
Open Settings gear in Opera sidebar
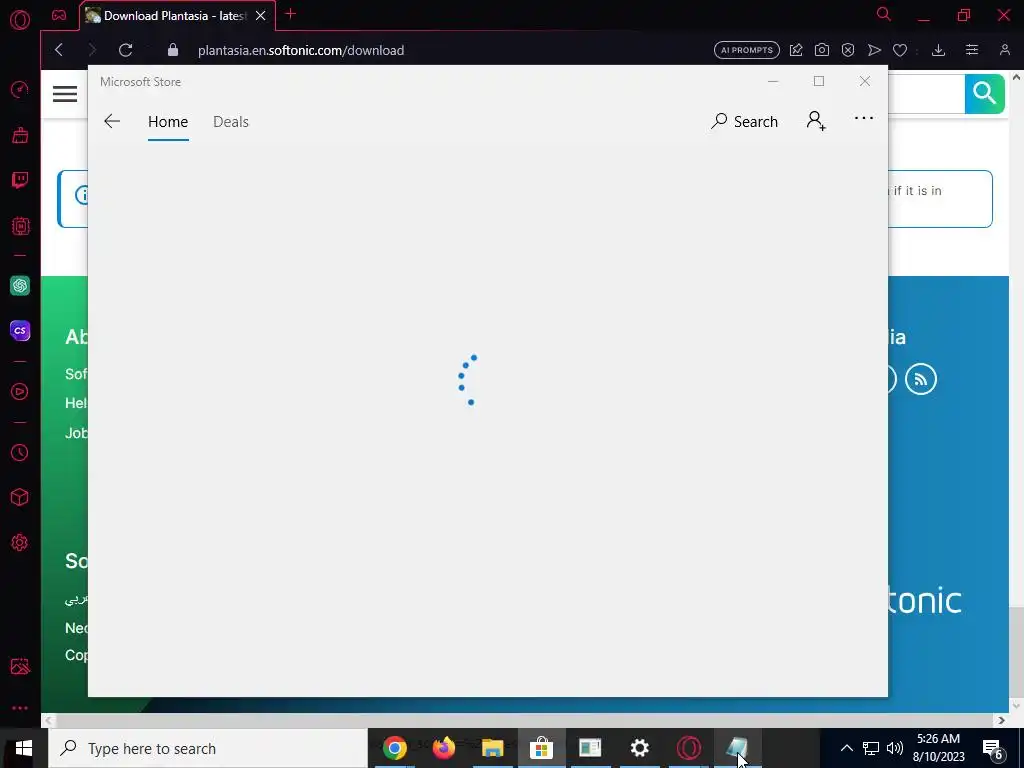20,542
